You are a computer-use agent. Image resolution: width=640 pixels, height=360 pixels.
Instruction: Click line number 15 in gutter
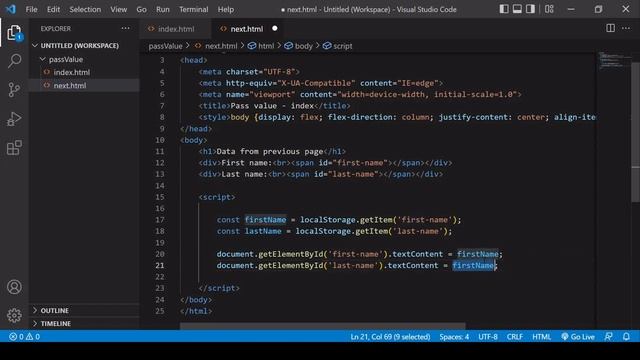coord(159,197)
